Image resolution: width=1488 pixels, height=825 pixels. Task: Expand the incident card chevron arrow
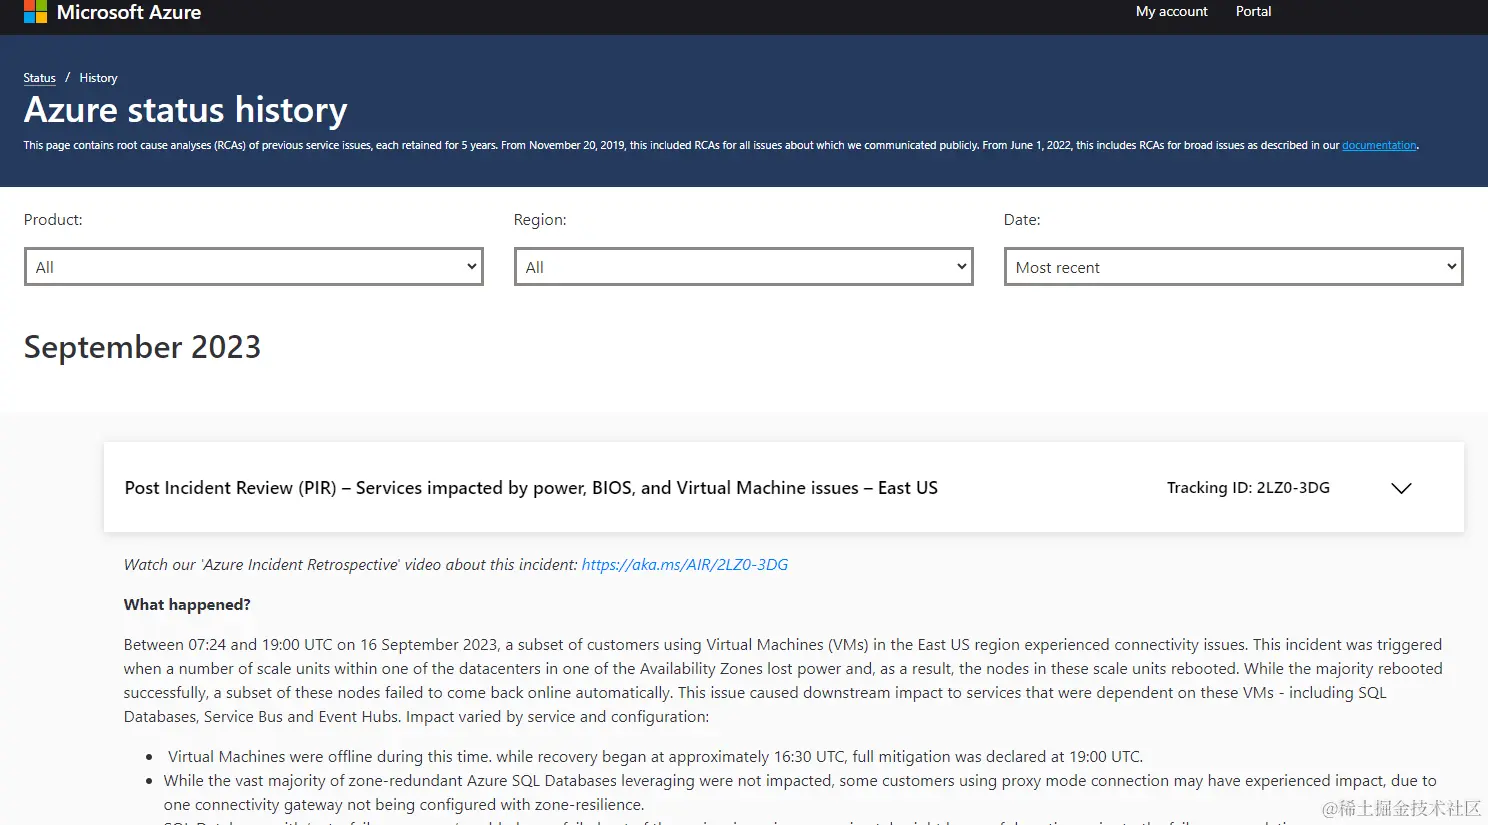coord(1401,488)
